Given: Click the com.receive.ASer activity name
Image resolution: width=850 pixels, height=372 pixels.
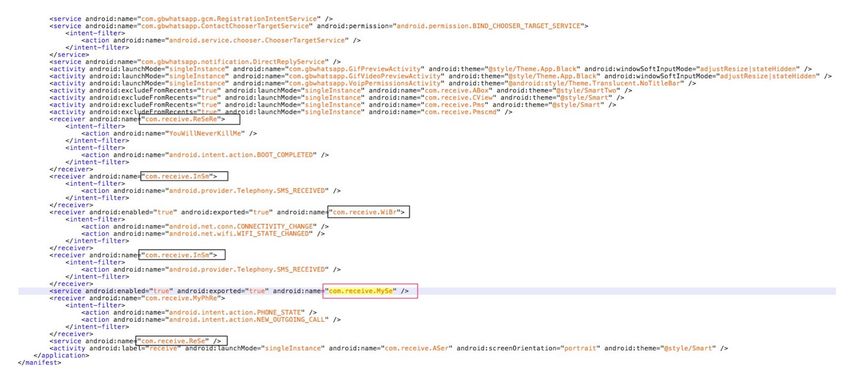Looking at the screenshot, I should 416,348.
